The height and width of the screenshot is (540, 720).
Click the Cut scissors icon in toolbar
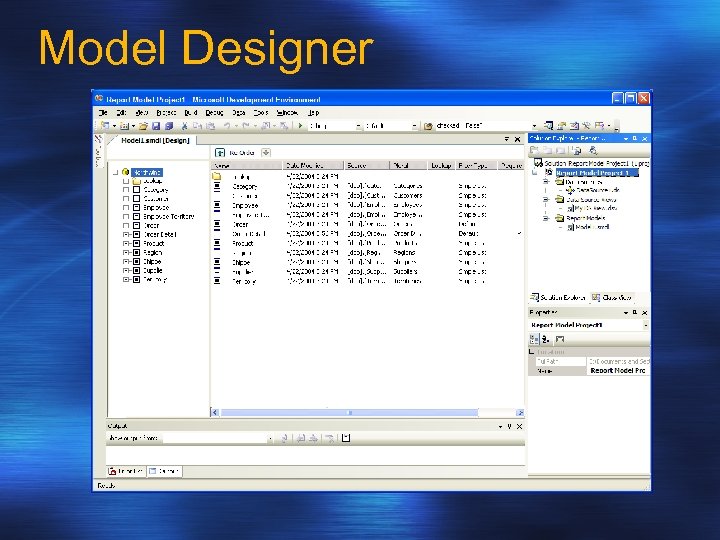click(x=185, y=125)
